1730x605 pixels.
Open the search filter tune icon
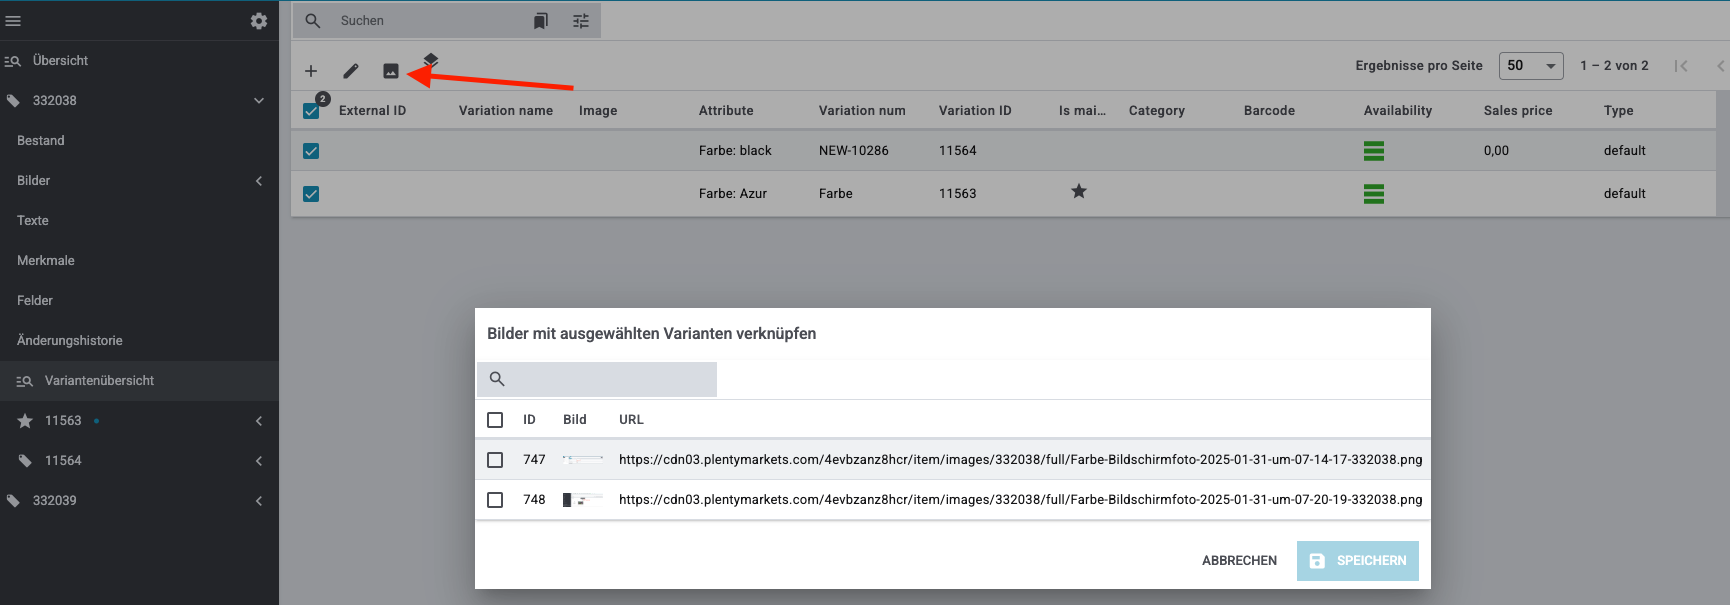581,21
